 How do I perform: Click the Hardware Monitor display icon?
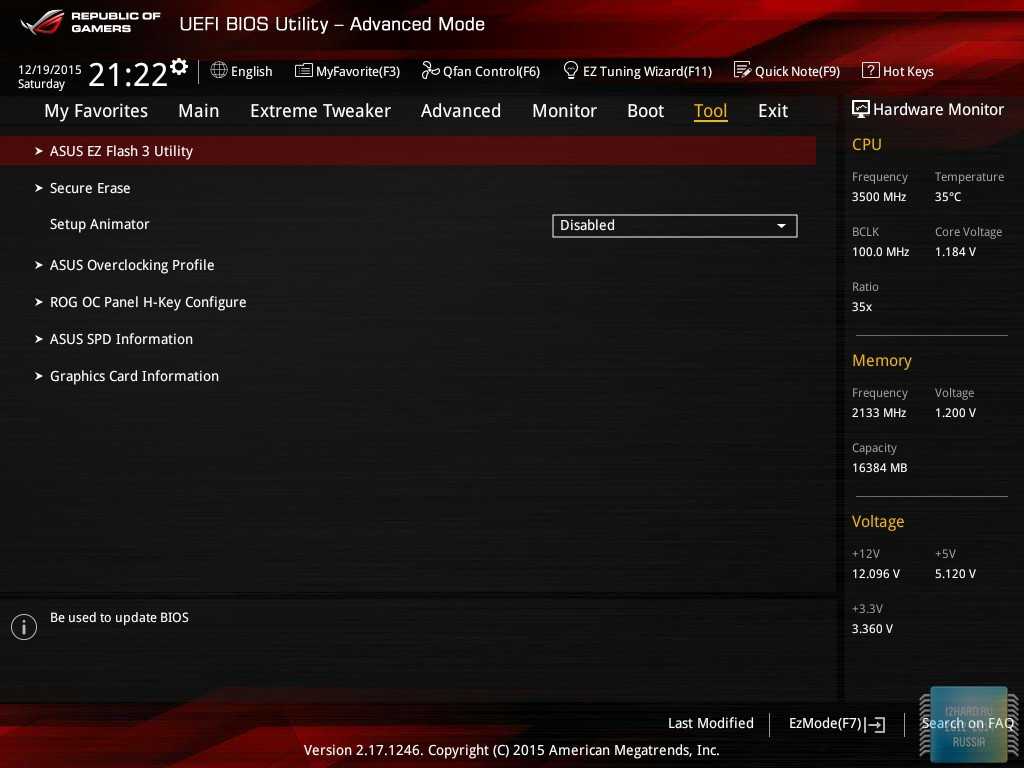pos(860,110)
